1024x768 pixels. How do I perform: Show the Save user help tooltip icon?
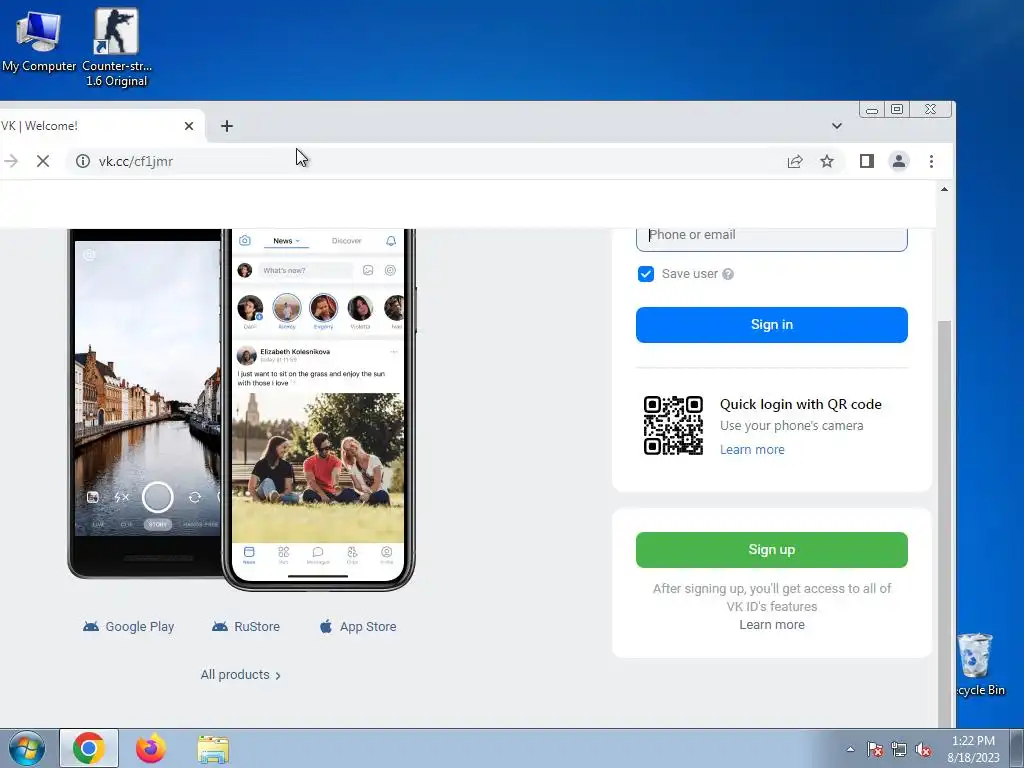coord(728,274)
